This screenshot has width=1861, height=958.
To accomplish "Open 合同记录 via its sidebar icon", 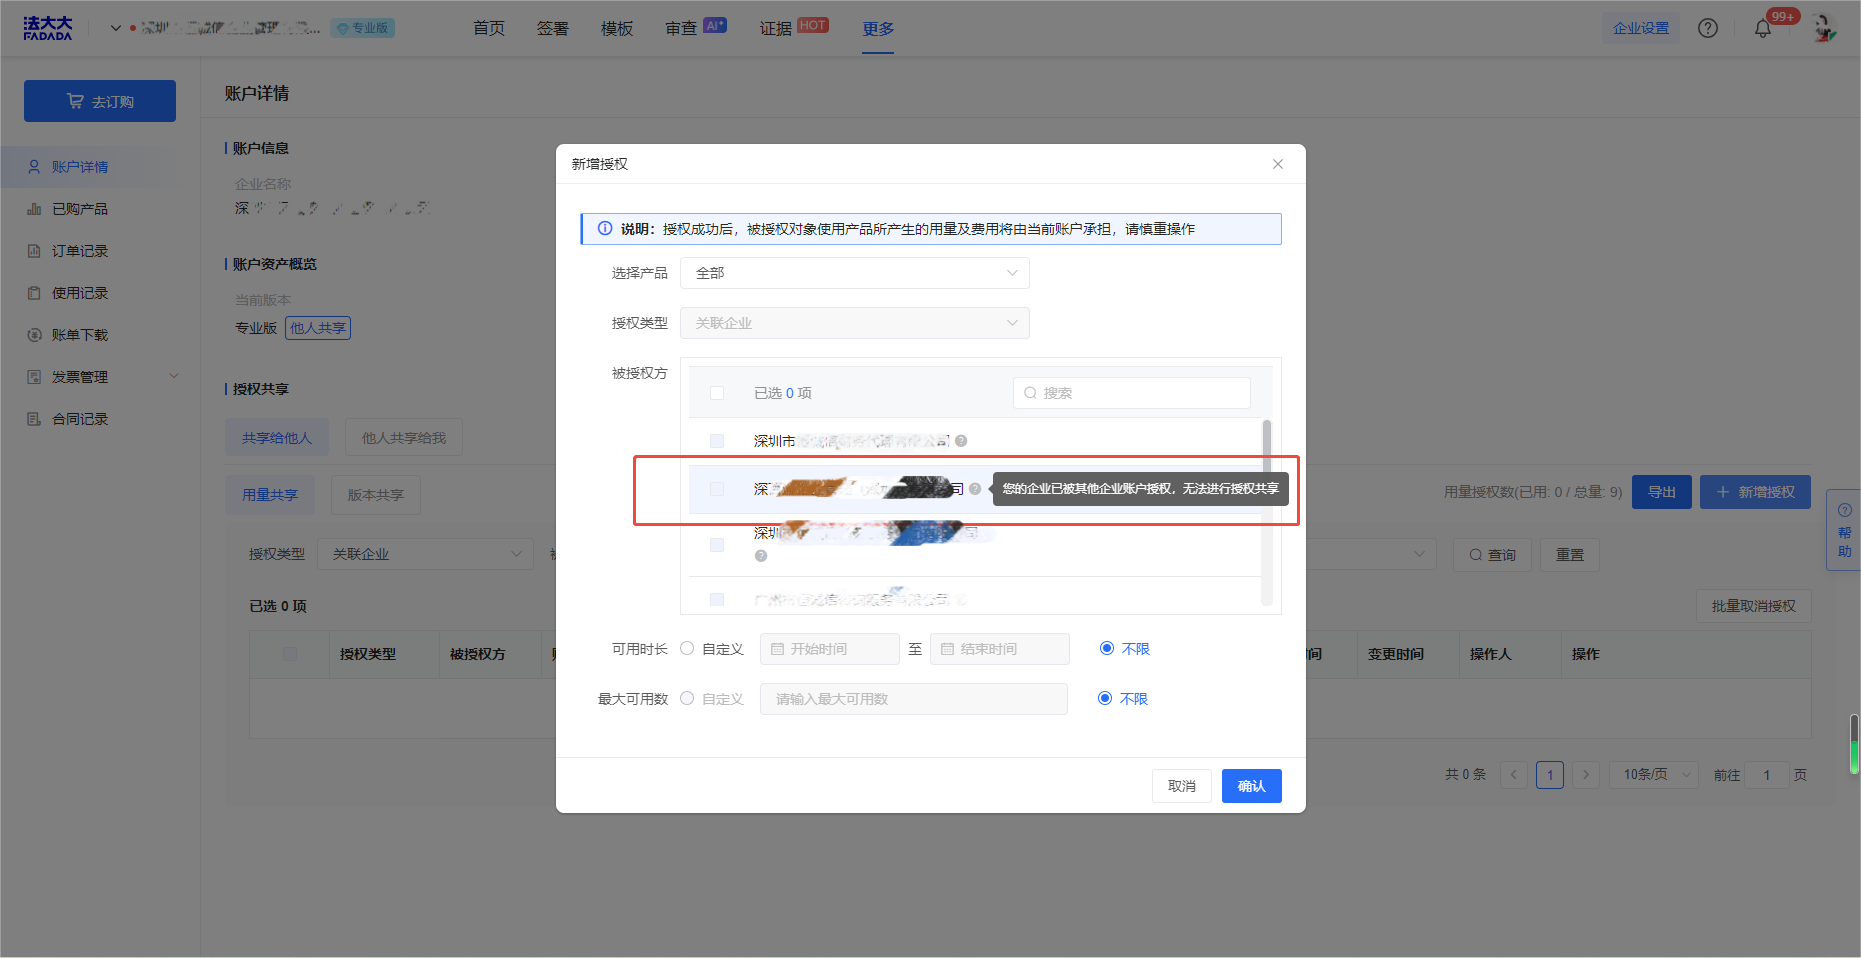I will [34, 419].
